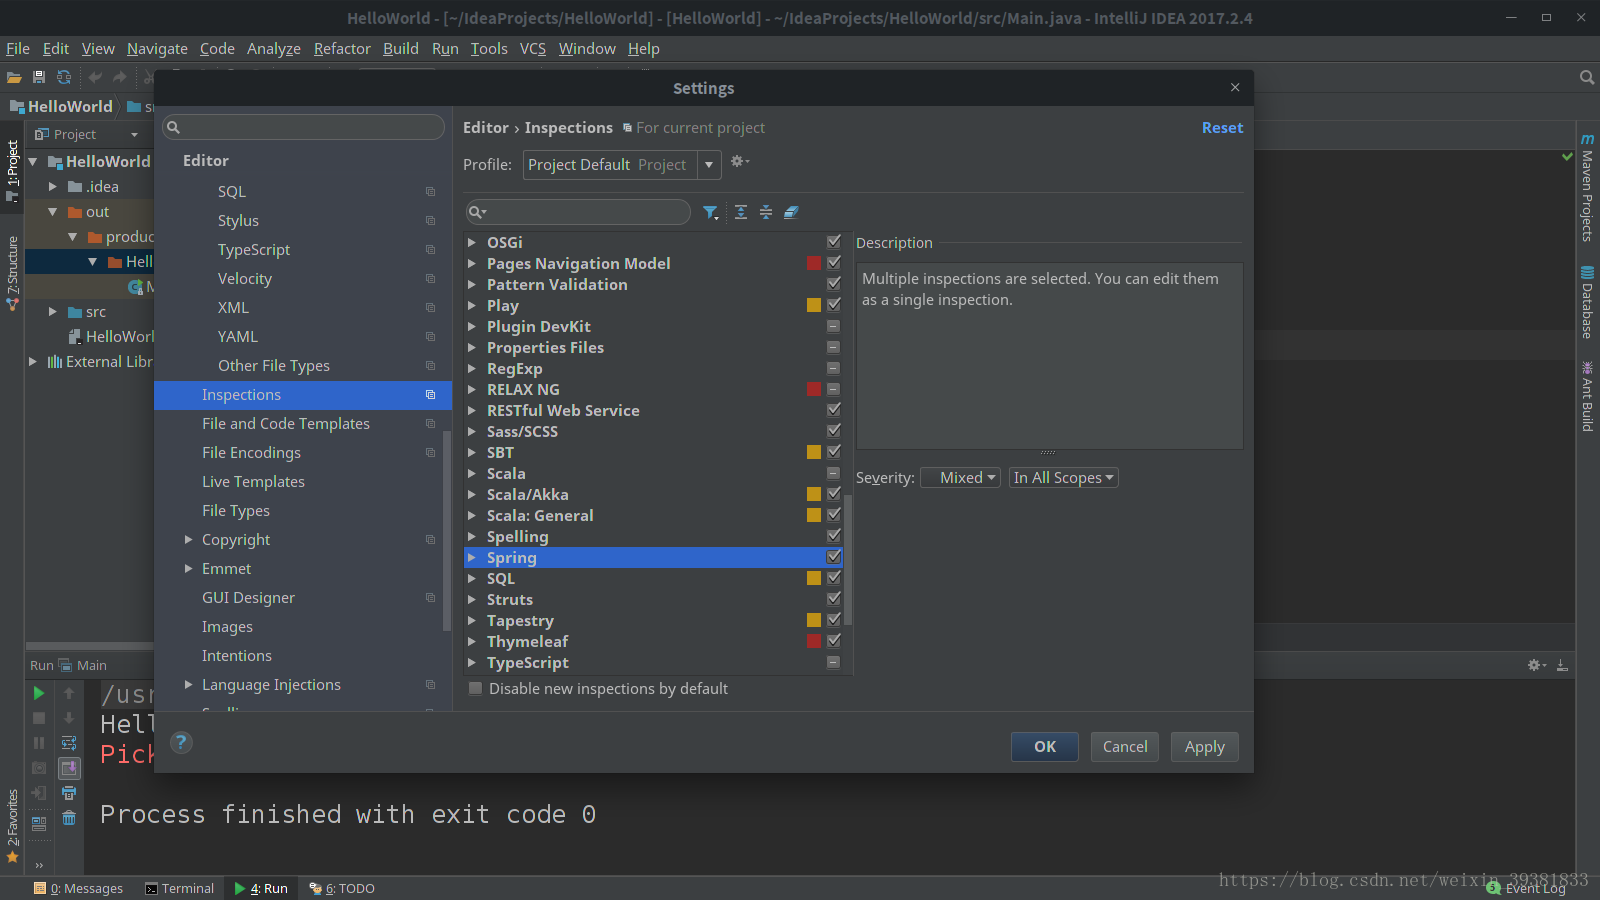Toggle the Spelling inspections checkbox
Viewport: 1600px width, 900px height.
(x=834, y=536)
